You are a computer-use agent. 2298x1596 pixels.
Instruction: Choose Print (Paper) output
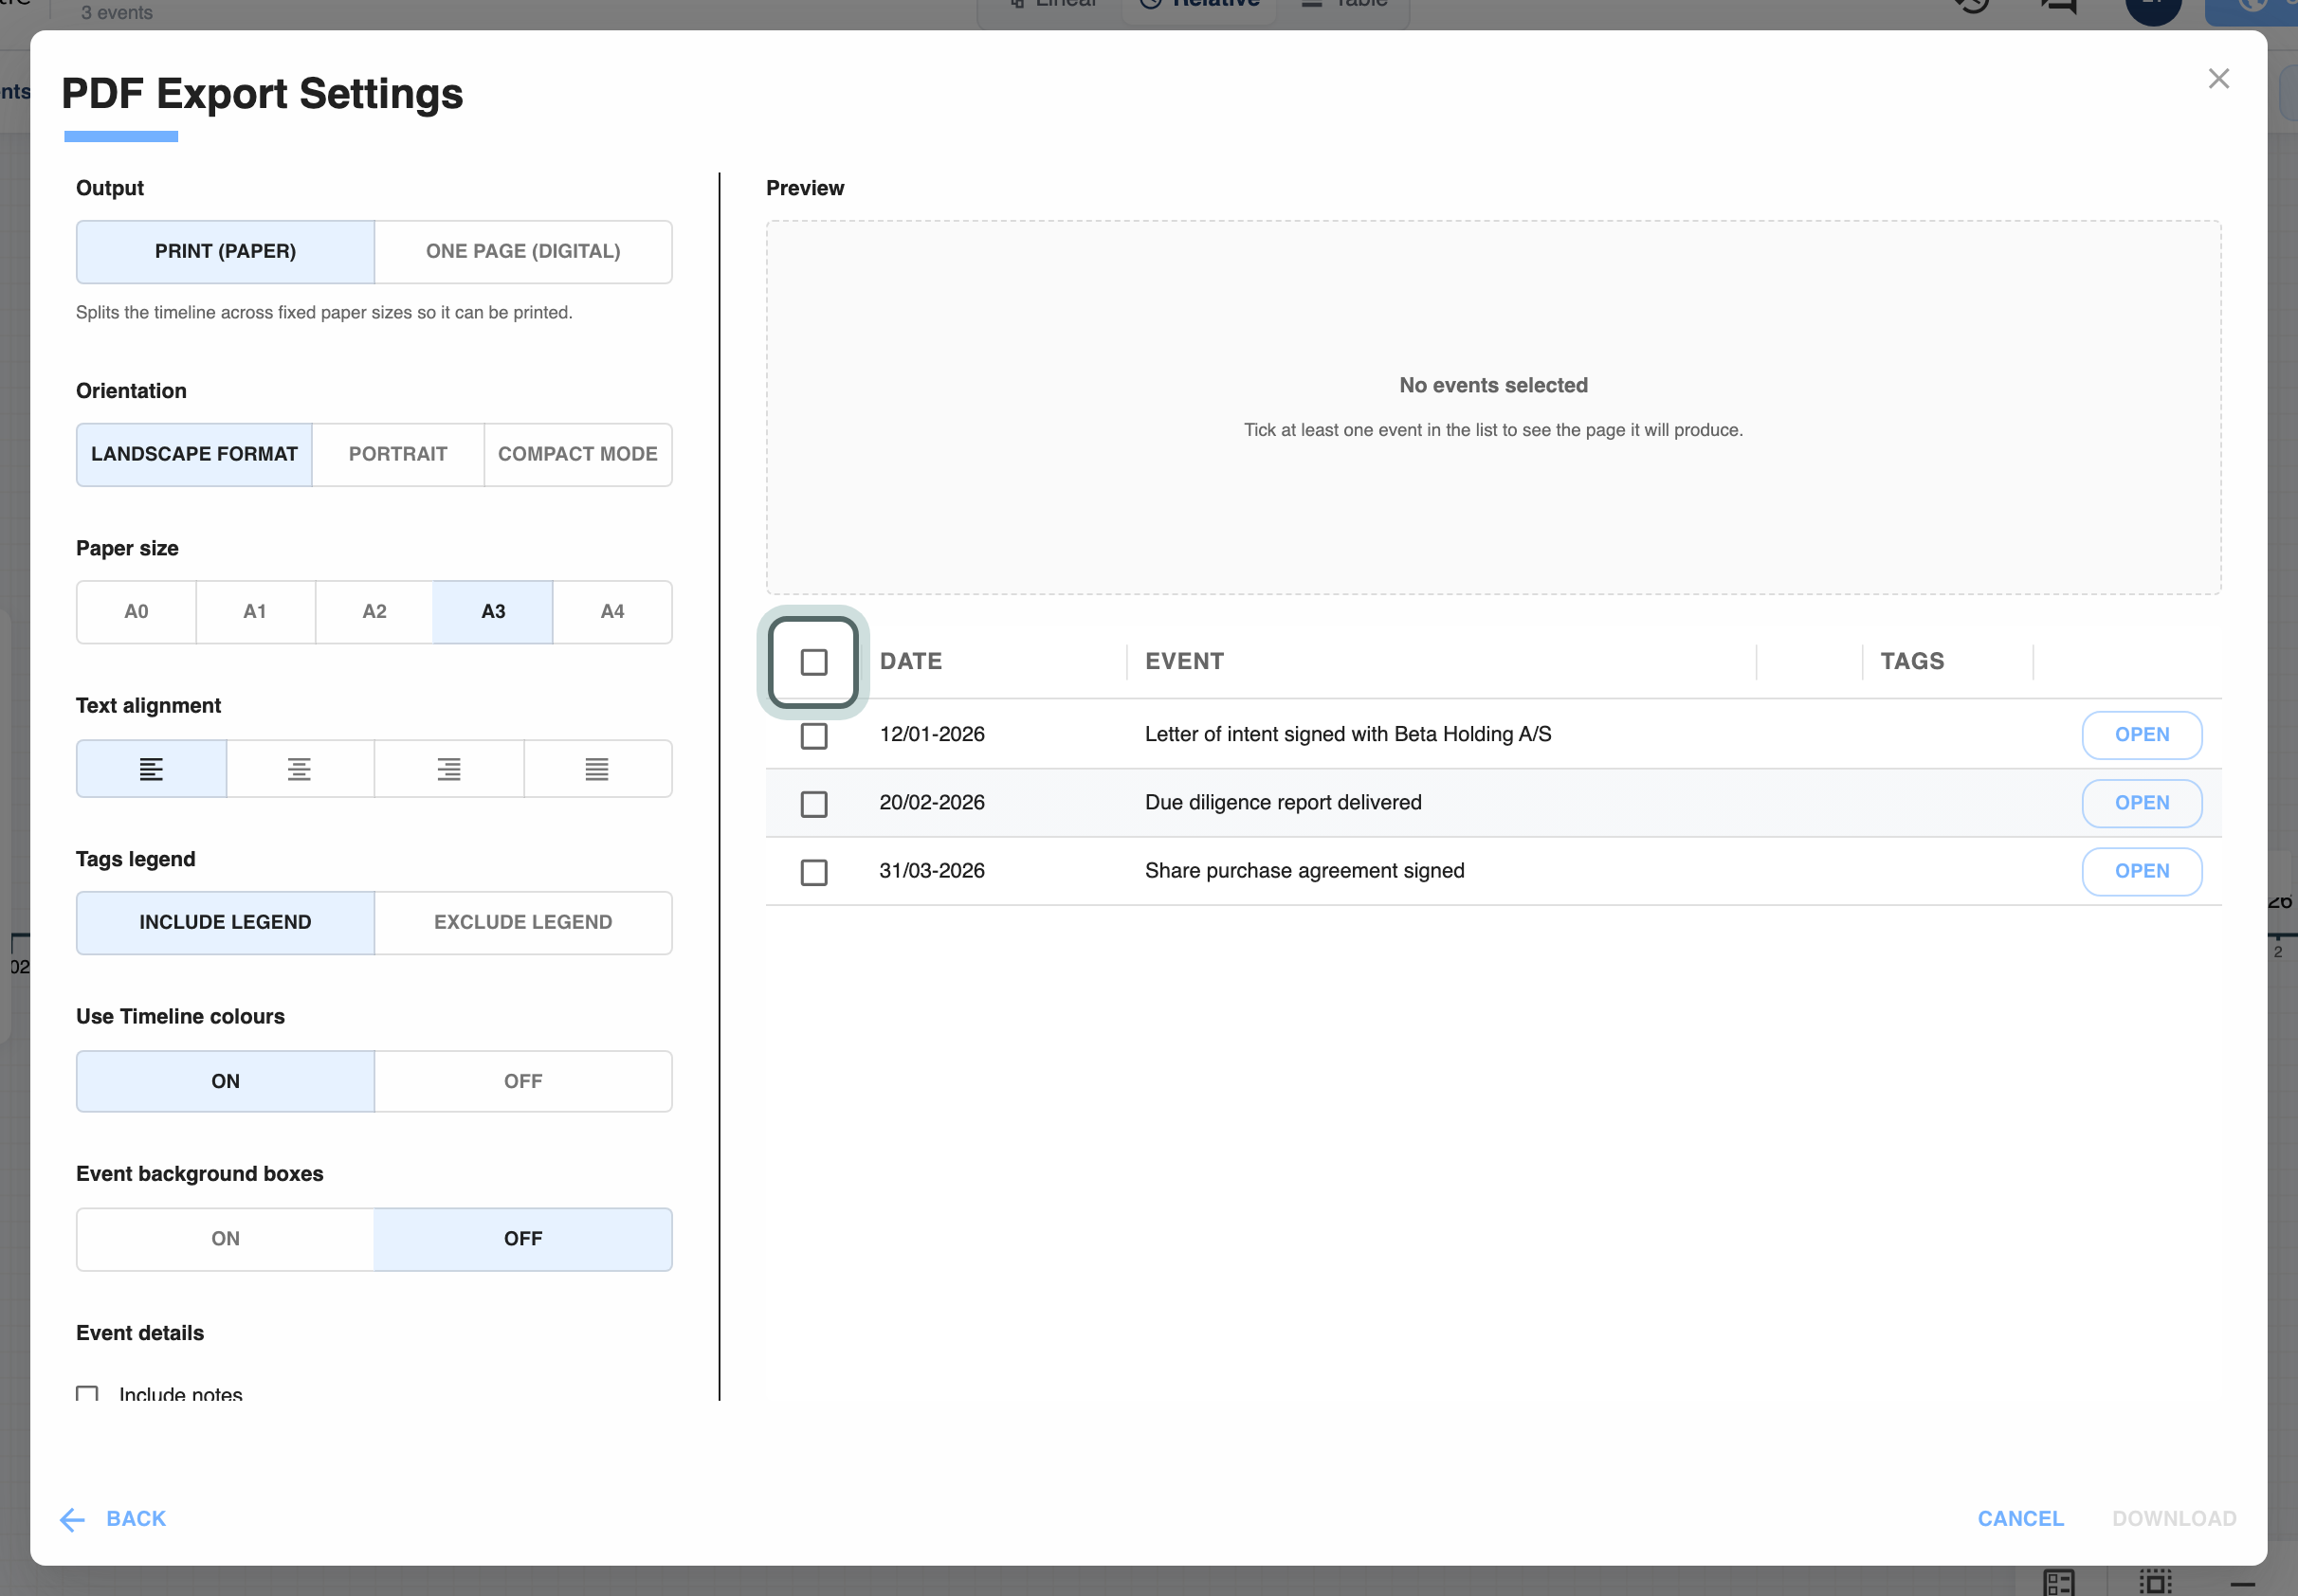(x=226, y=252)
